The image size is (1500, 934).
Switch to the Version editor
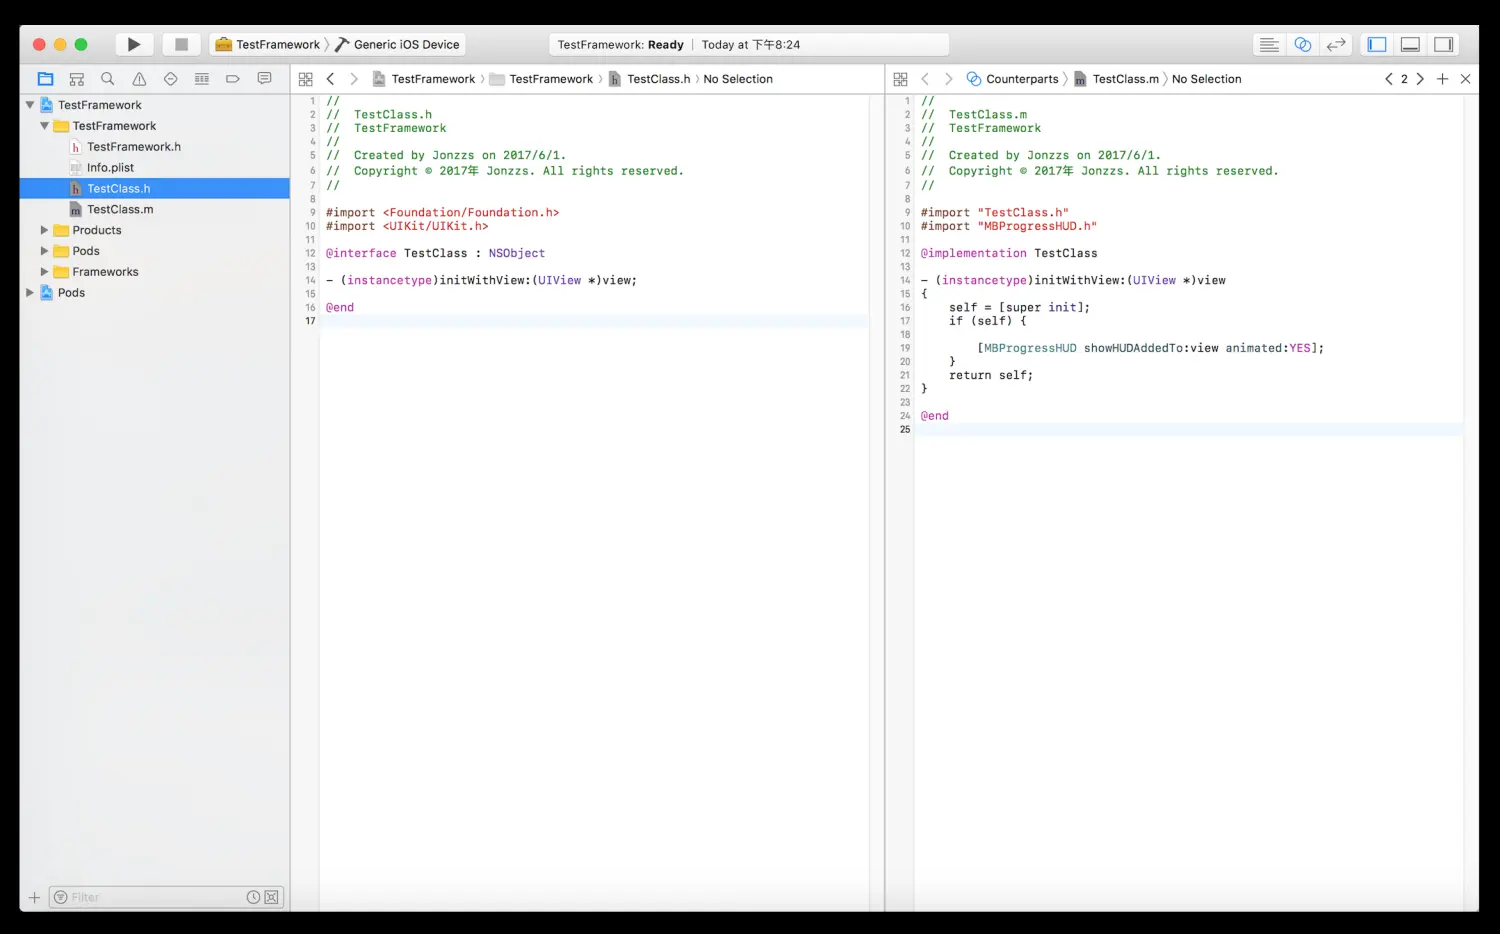pos(1336,44)
